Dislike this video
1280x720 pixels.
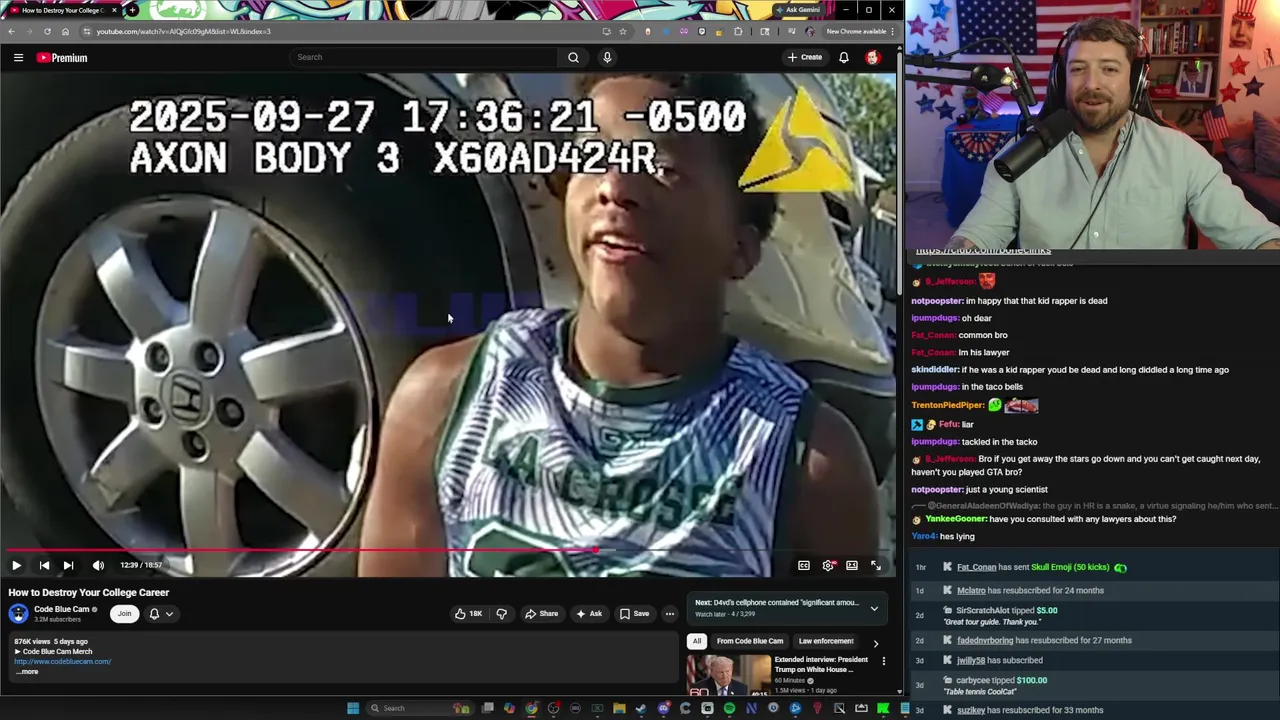(x=501, y=614)
